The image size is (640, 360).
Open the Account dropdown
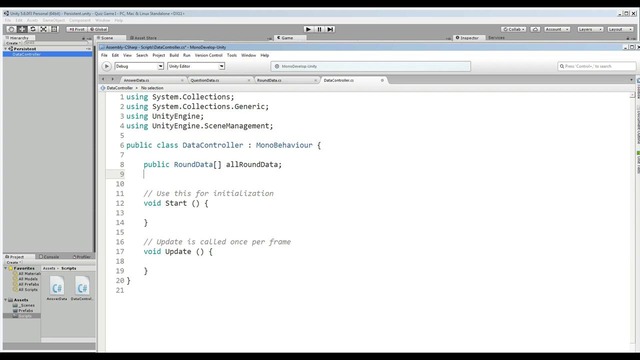[x=557, y=29]
